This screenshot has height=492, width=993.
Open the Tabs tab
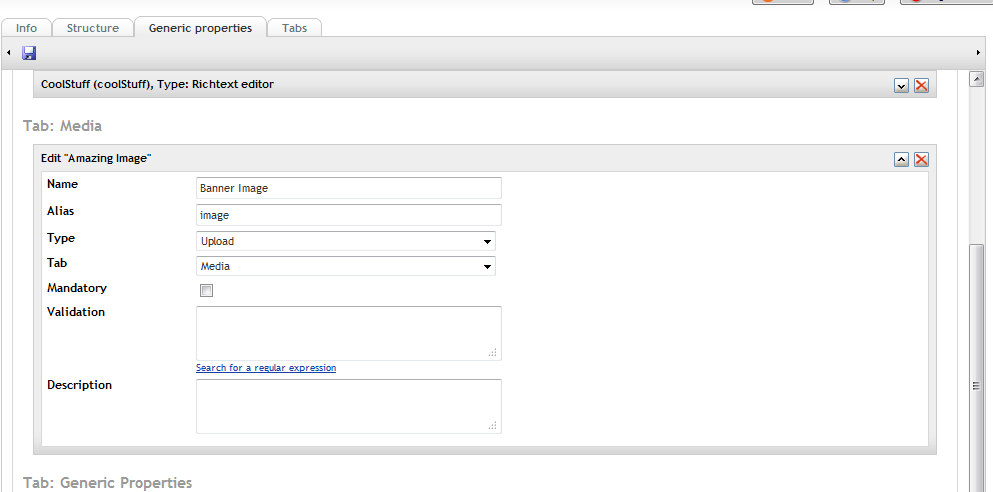[294, 28]
